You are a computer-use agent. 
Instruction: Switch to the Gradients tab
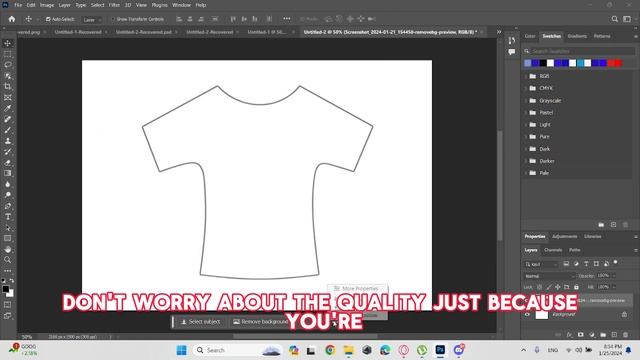577,36
